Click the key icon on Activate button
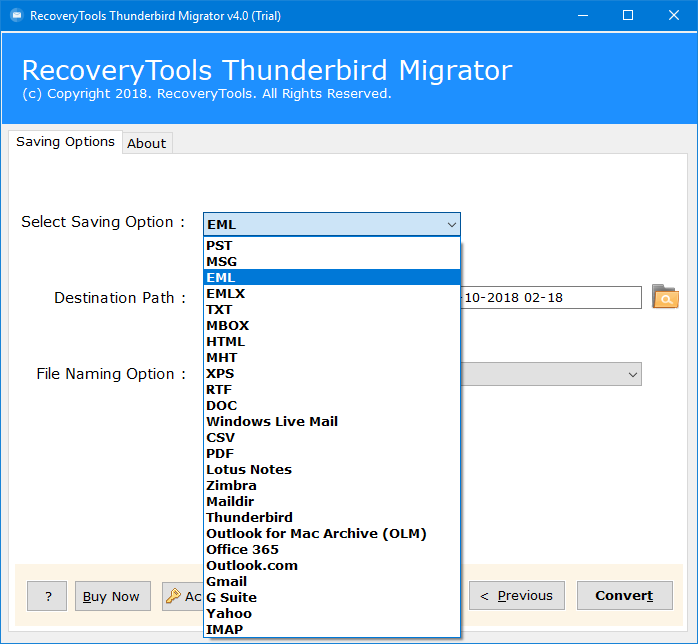Viewport: 698px width, 644px height. tap(173, 595)
